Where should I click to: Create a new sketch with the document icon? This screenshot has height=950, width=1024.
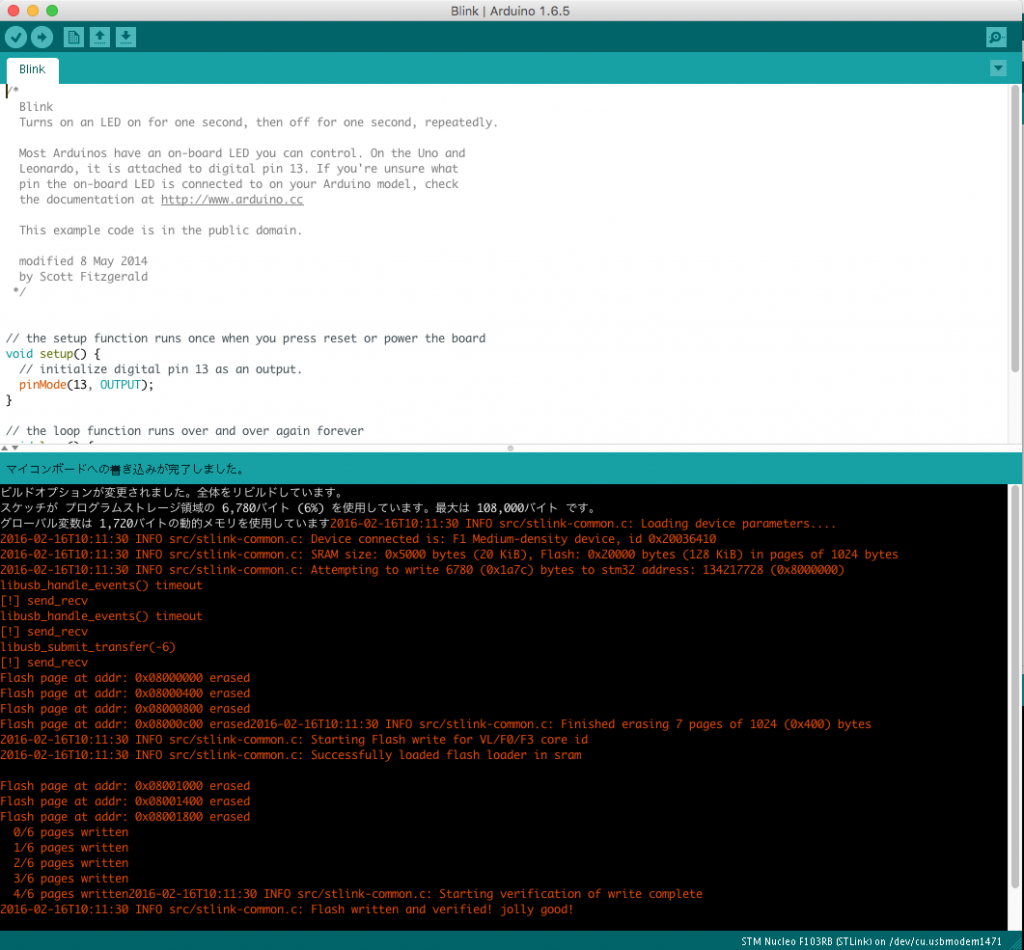coord(73,37)
